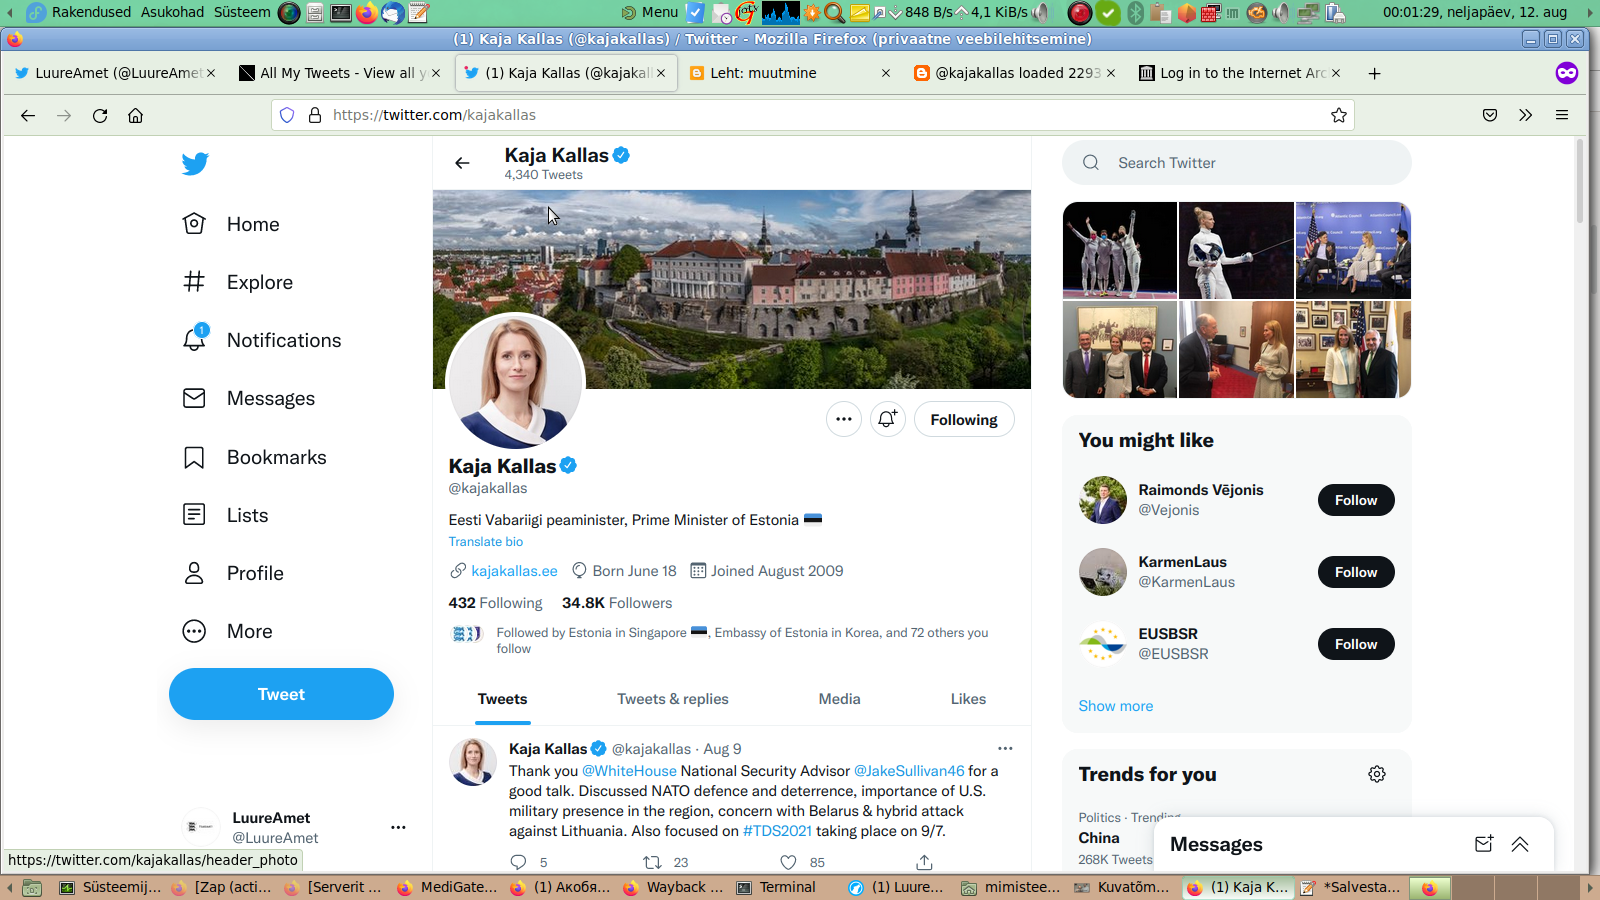Follow KarmenLaus
The image size is (1600, 900).
pyautogui.click(x=1356, y=572)
